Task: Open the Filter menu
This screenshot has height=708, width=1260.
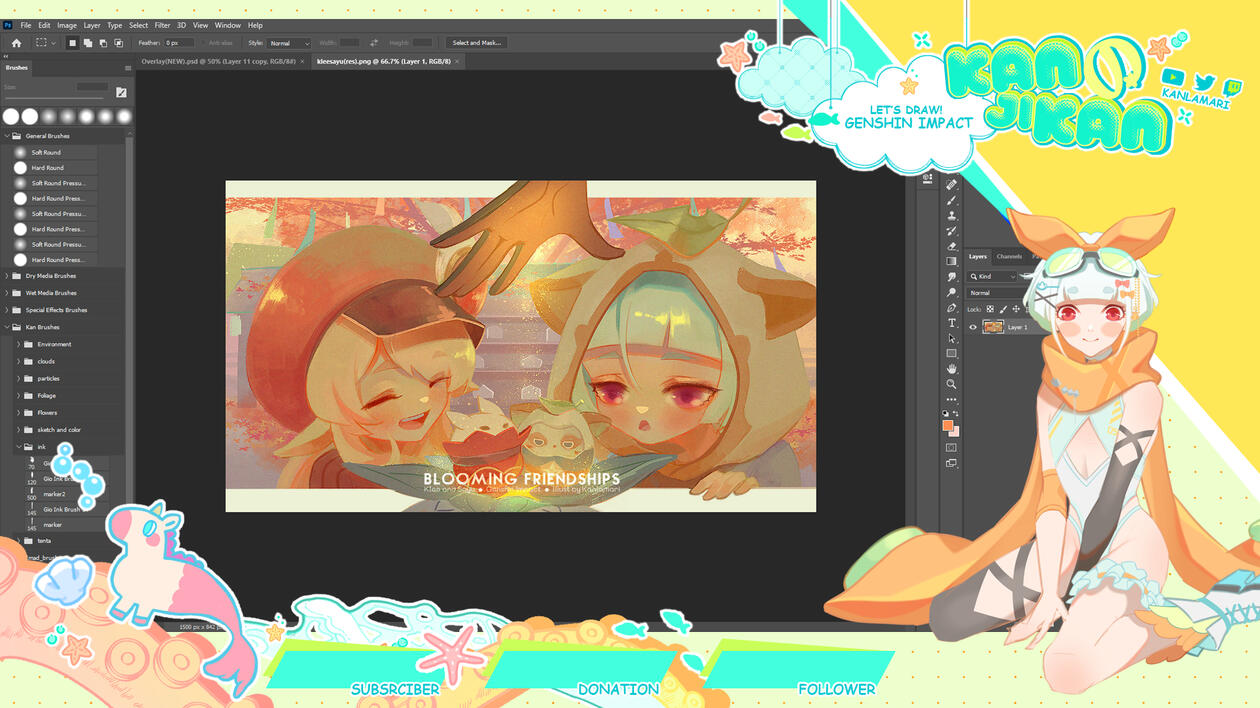Action: coord(162,25)
